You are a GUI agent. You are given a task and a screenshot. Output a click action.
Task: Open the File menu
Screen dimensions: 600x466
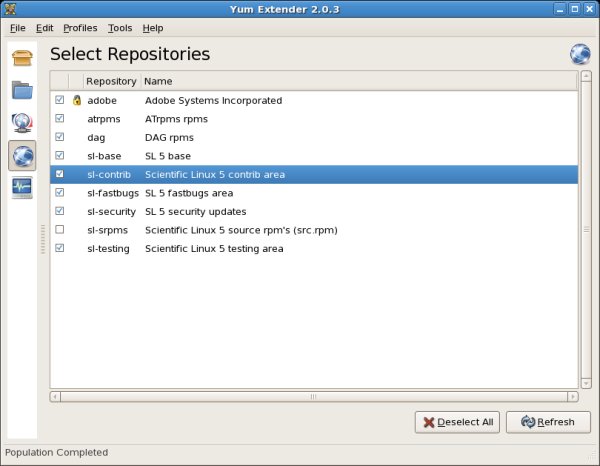[x=17, y=28]
